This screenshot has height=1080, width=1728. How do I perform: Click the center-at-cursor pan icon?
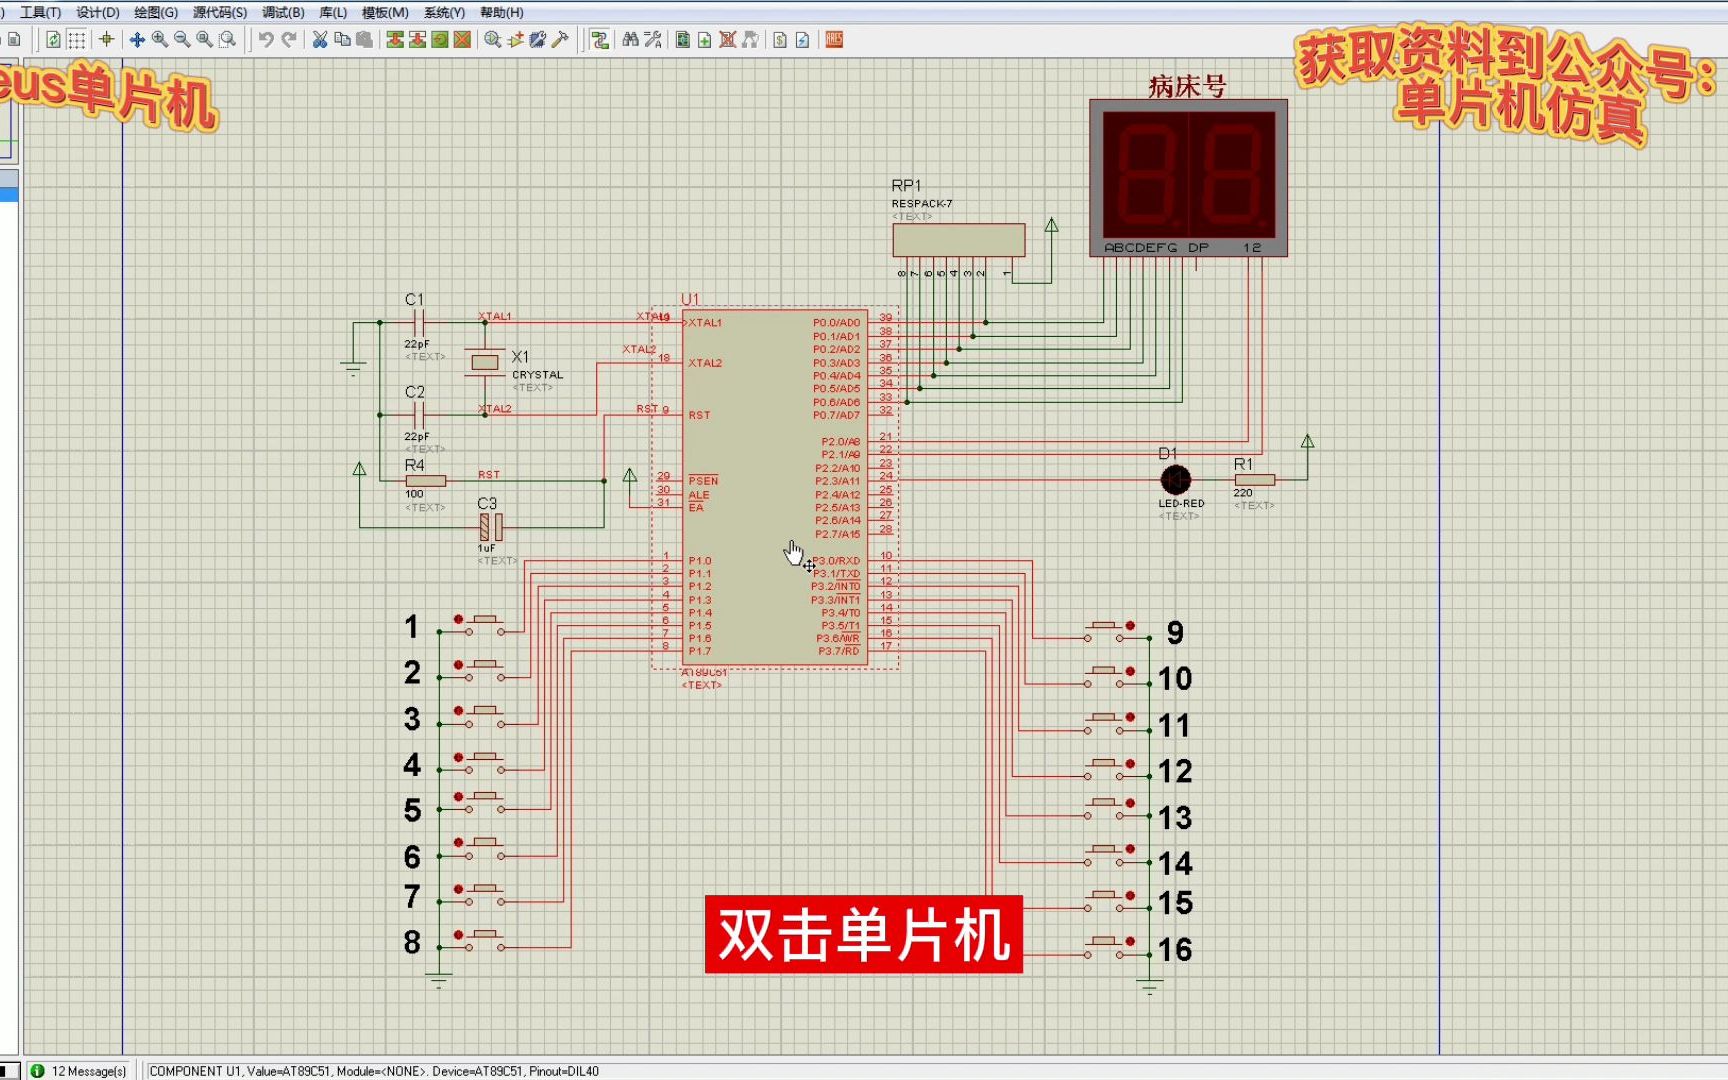click(x=137, y=39)
